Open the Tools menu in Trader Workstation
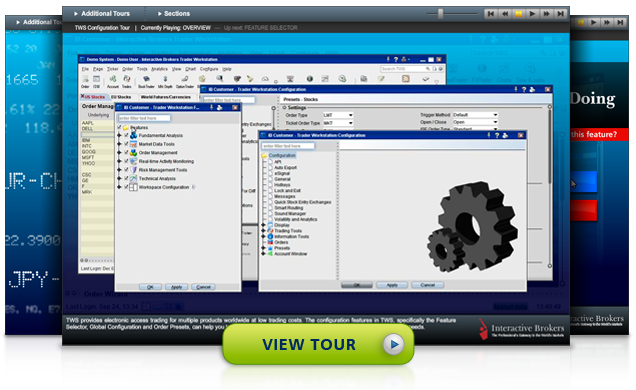This screenshot has height=390, width=636. point(142,69)
